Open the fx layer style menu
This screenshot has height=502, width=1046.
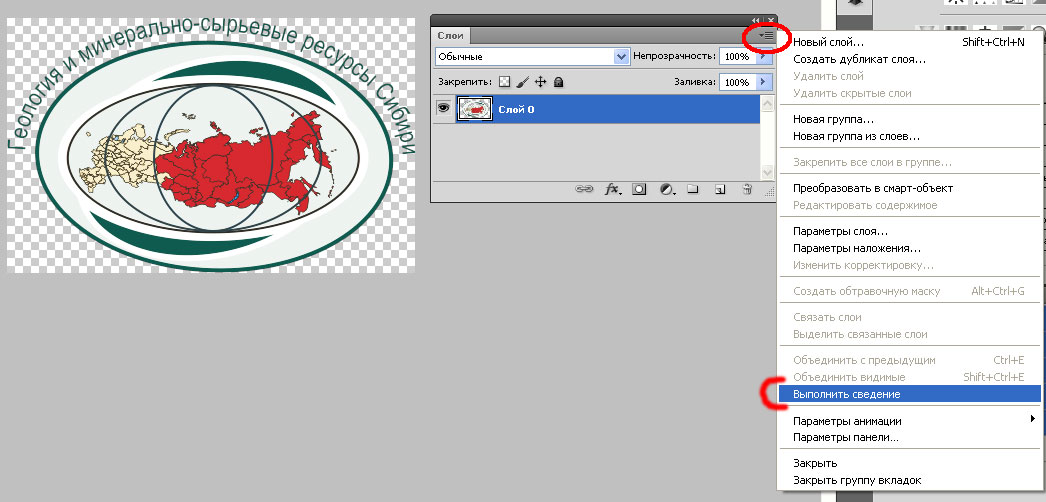(x=612, y=189)
